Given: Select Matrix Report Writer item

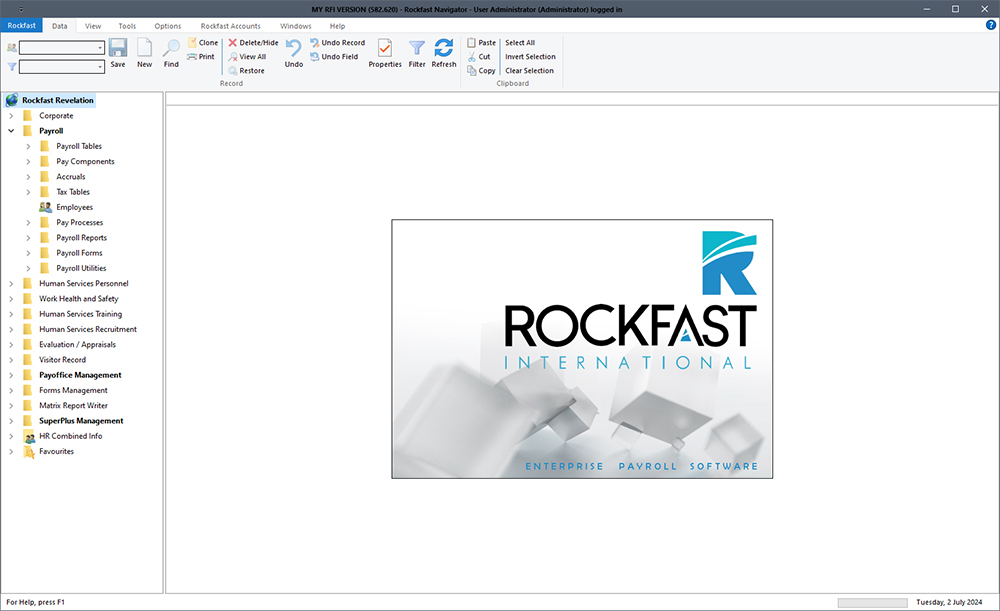Looking at the screenshot, I should point(73,406).
